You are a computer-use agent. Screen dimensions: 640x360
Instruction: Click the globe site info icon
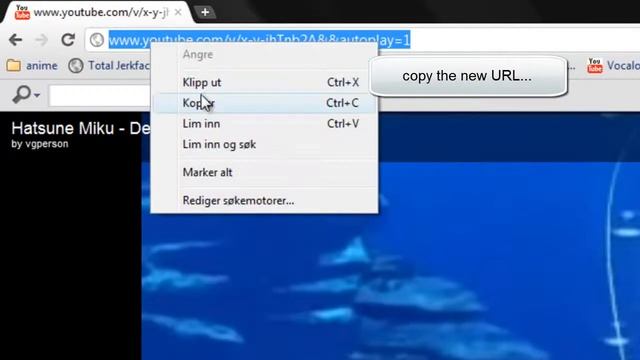pos(97,40)
